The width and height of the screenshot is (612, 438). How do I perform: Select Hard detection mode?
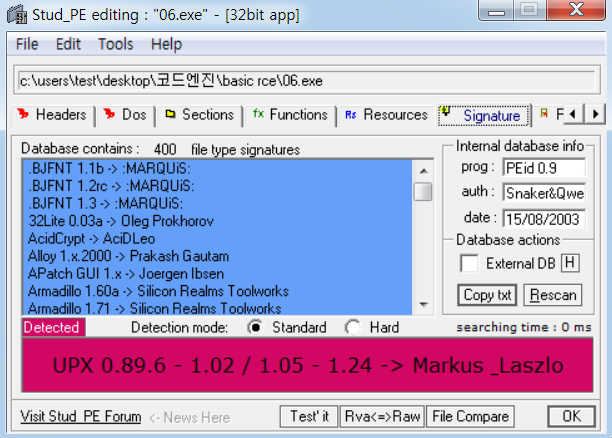tap(353, 327)
